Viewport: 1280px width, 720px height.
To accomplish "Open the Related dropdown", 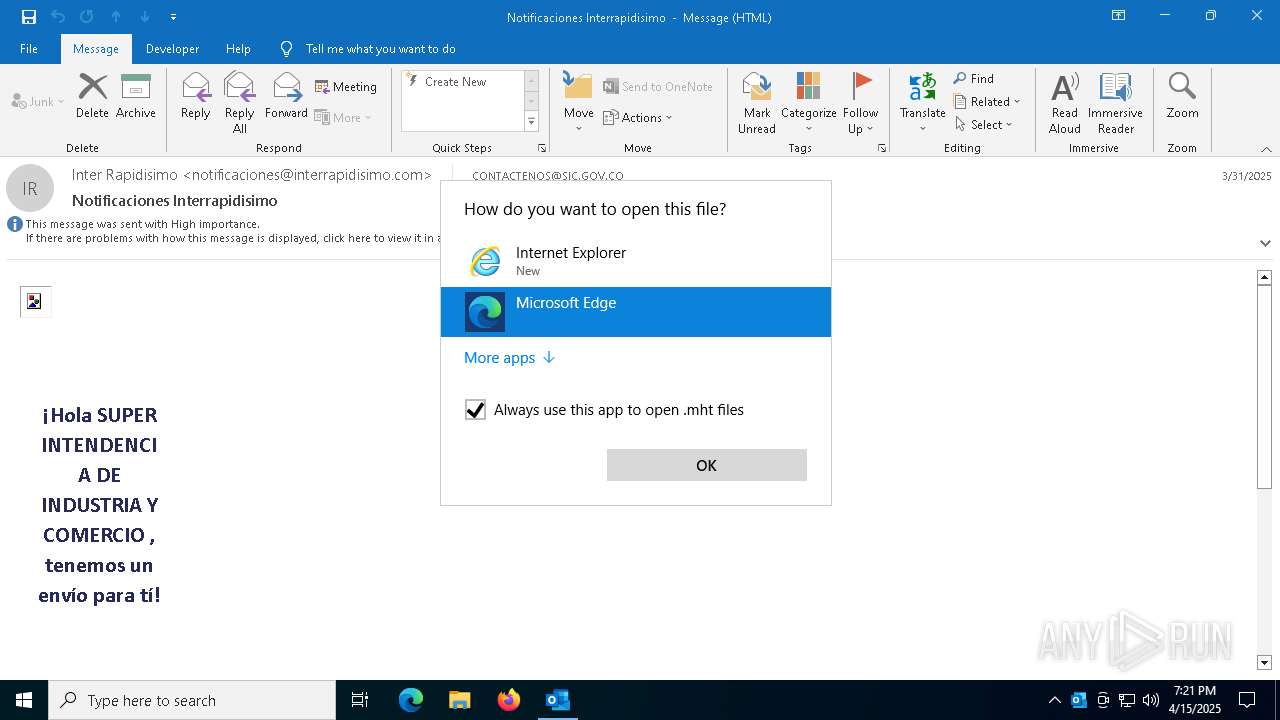I will 987,102.
